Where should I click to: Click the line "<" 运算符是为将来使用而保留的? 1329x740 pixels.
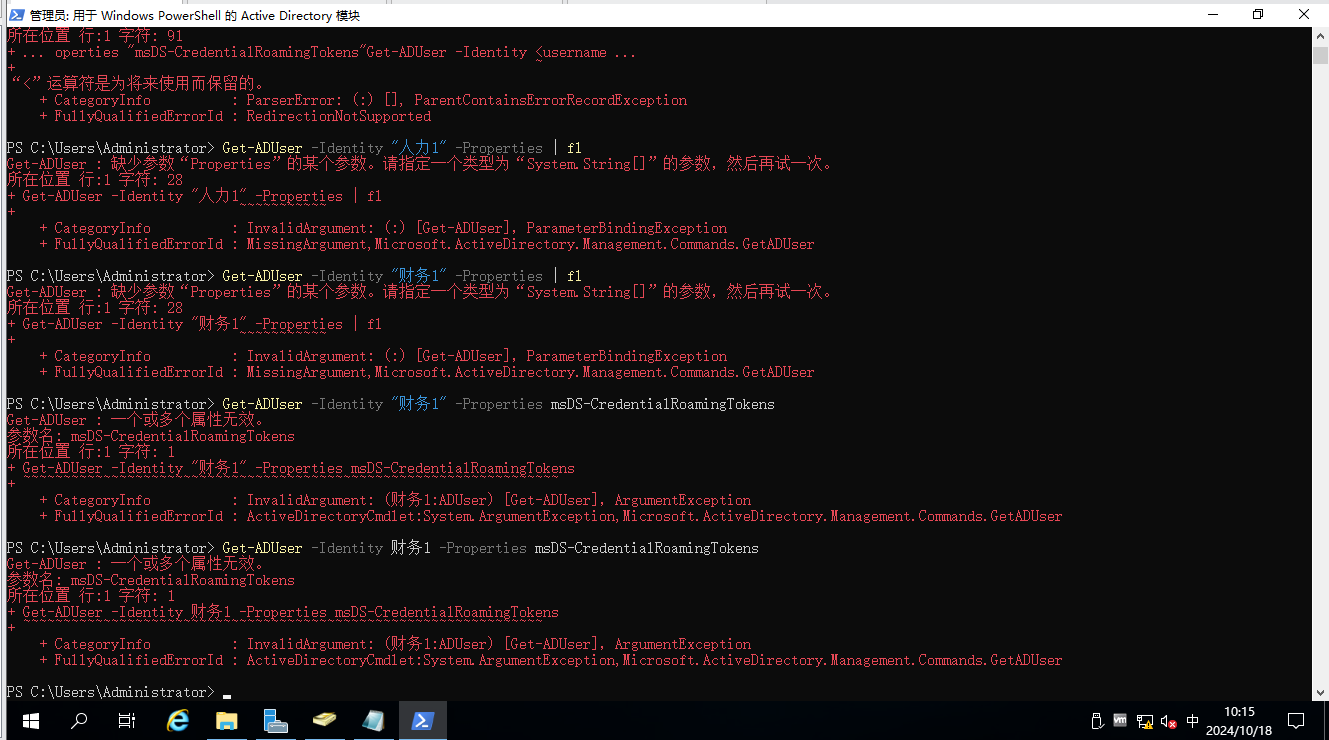137,83
